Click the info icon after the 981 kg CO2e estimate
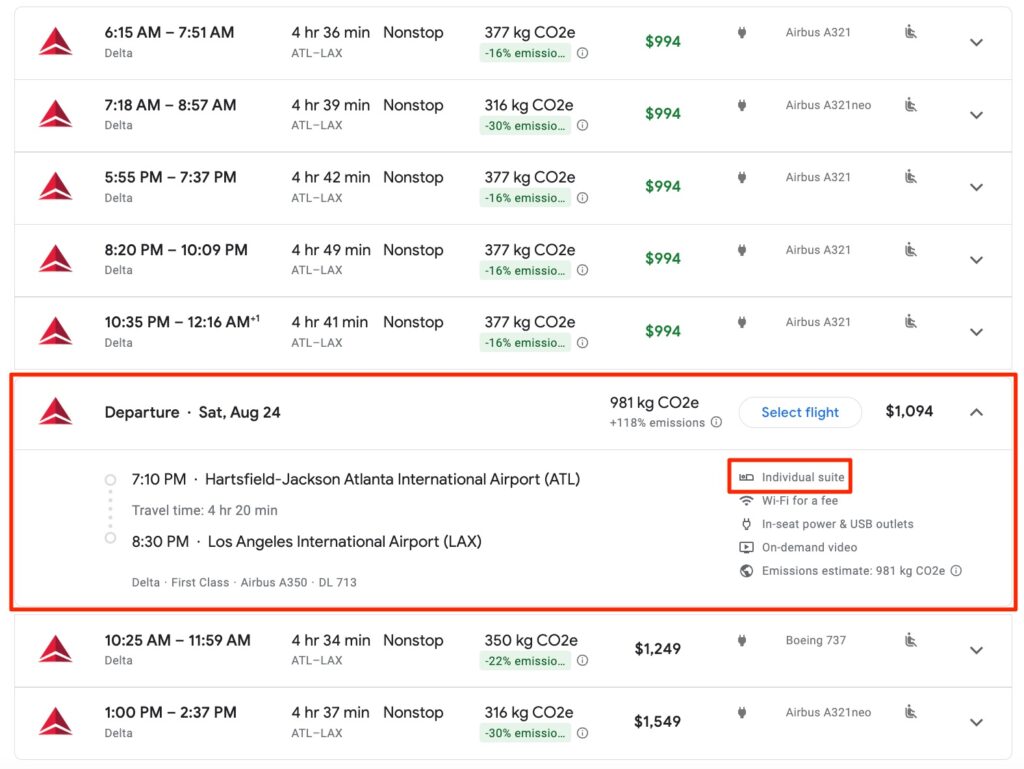The height and width of the screenshot is (769, 1024). tap(954, 570)
